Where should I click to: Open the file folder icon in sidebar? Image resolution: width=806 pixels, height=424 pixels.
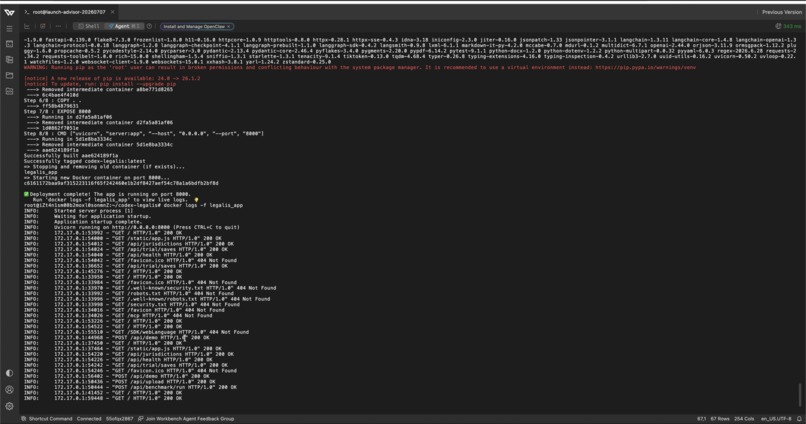tap(9, 76)
